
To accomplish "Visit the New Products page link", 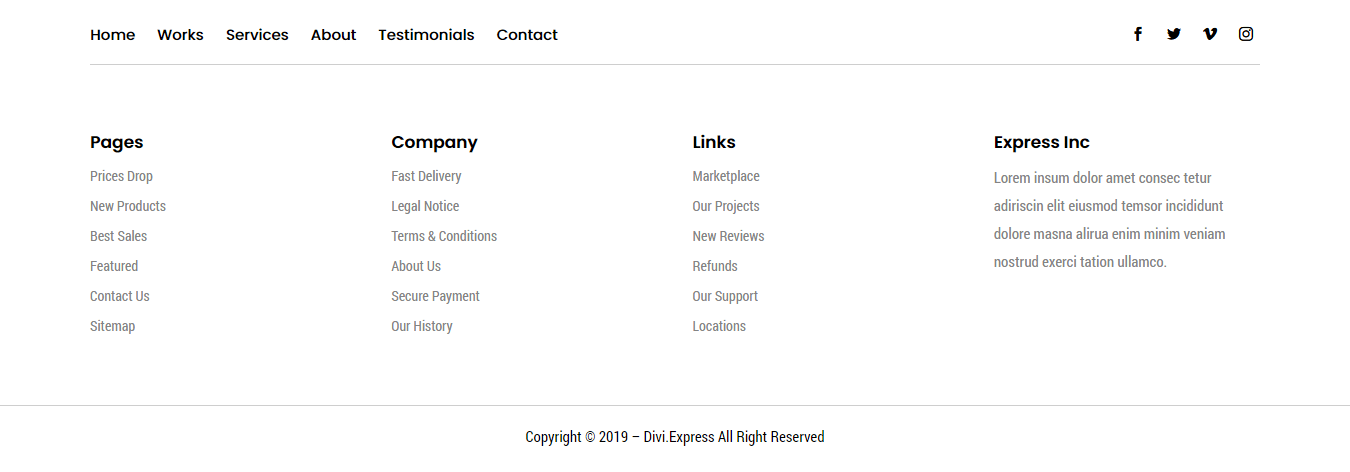I will (128, 206).
